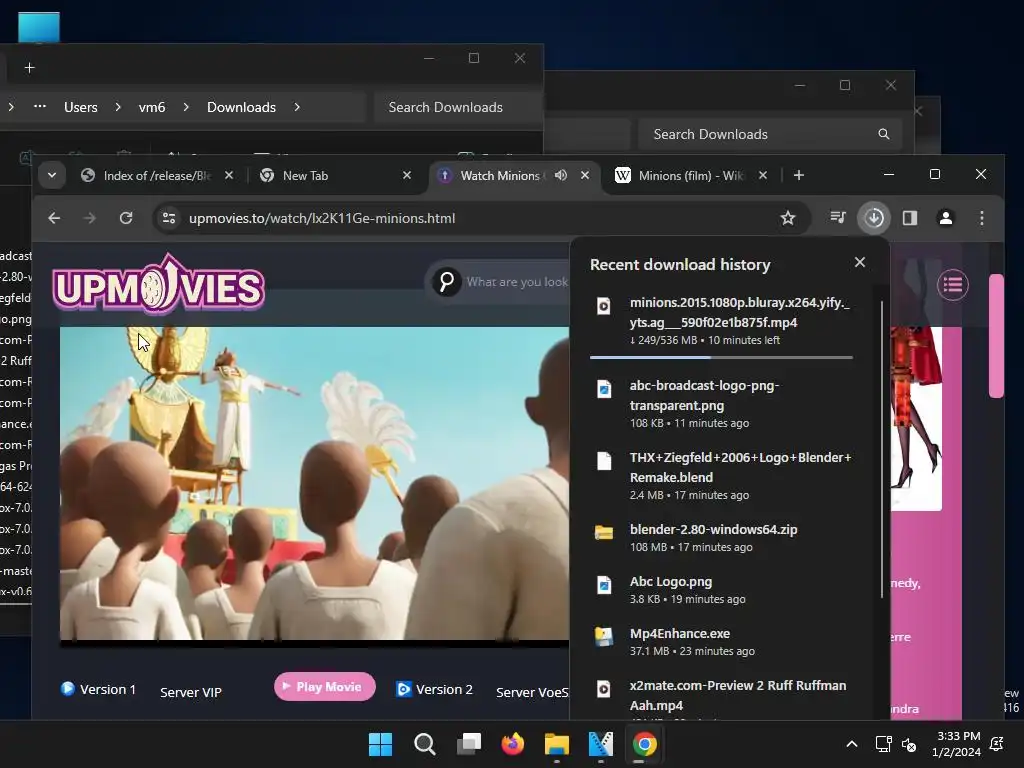1024x768 pixels.
Task: Expand chevron between vm6 and Downloads
Action: click(186, 107)
